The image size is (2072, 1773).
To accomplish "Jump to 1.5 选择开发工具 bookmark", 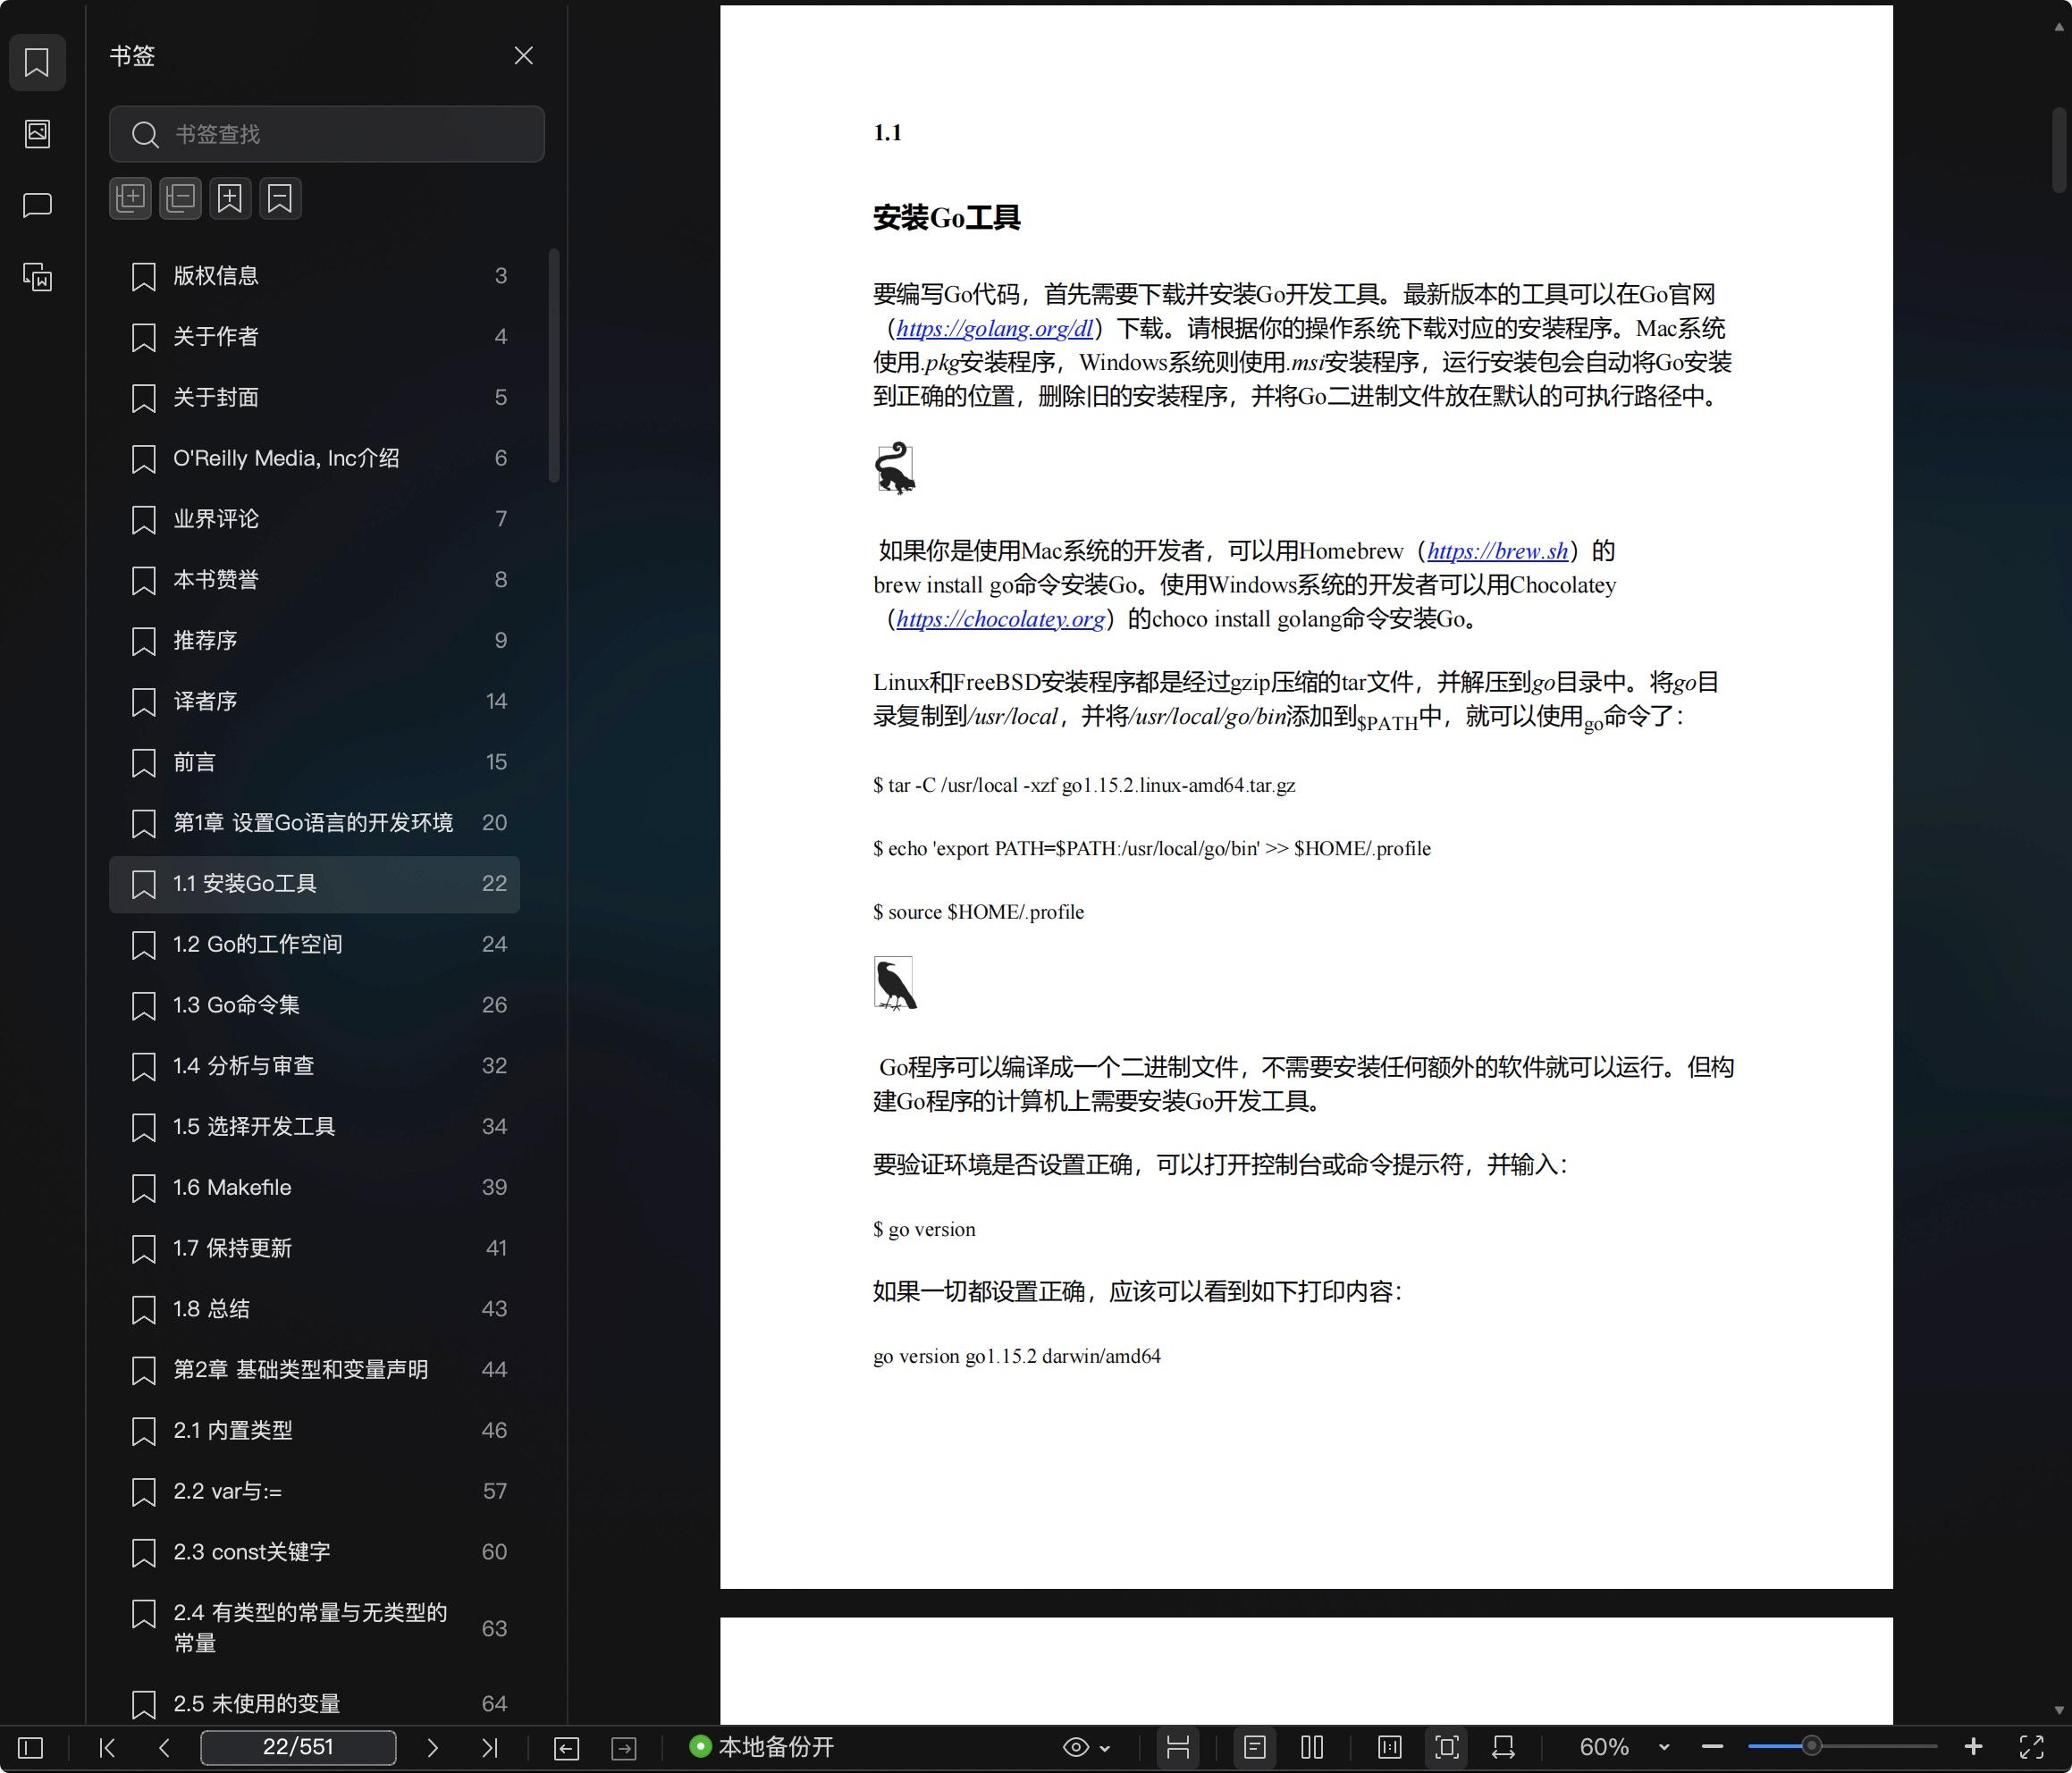I will click(315, 1127).
